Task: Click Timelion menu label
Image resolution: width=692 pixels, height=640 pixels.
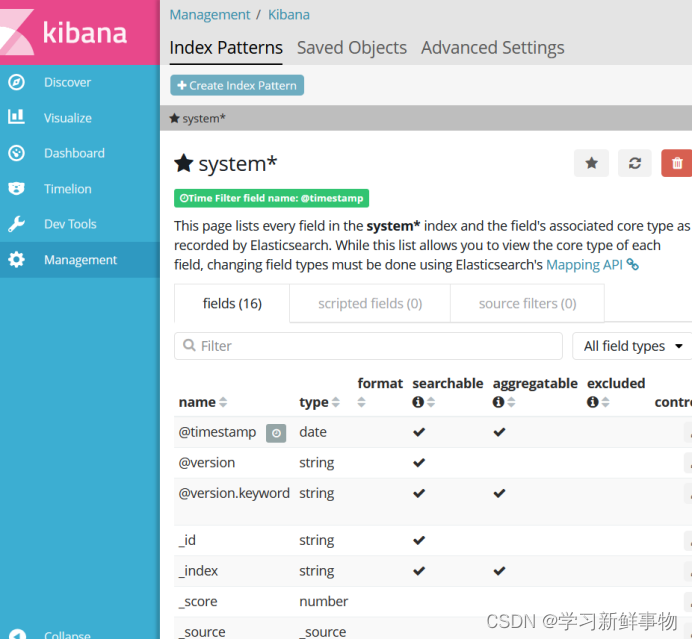Action: [68, 189]
